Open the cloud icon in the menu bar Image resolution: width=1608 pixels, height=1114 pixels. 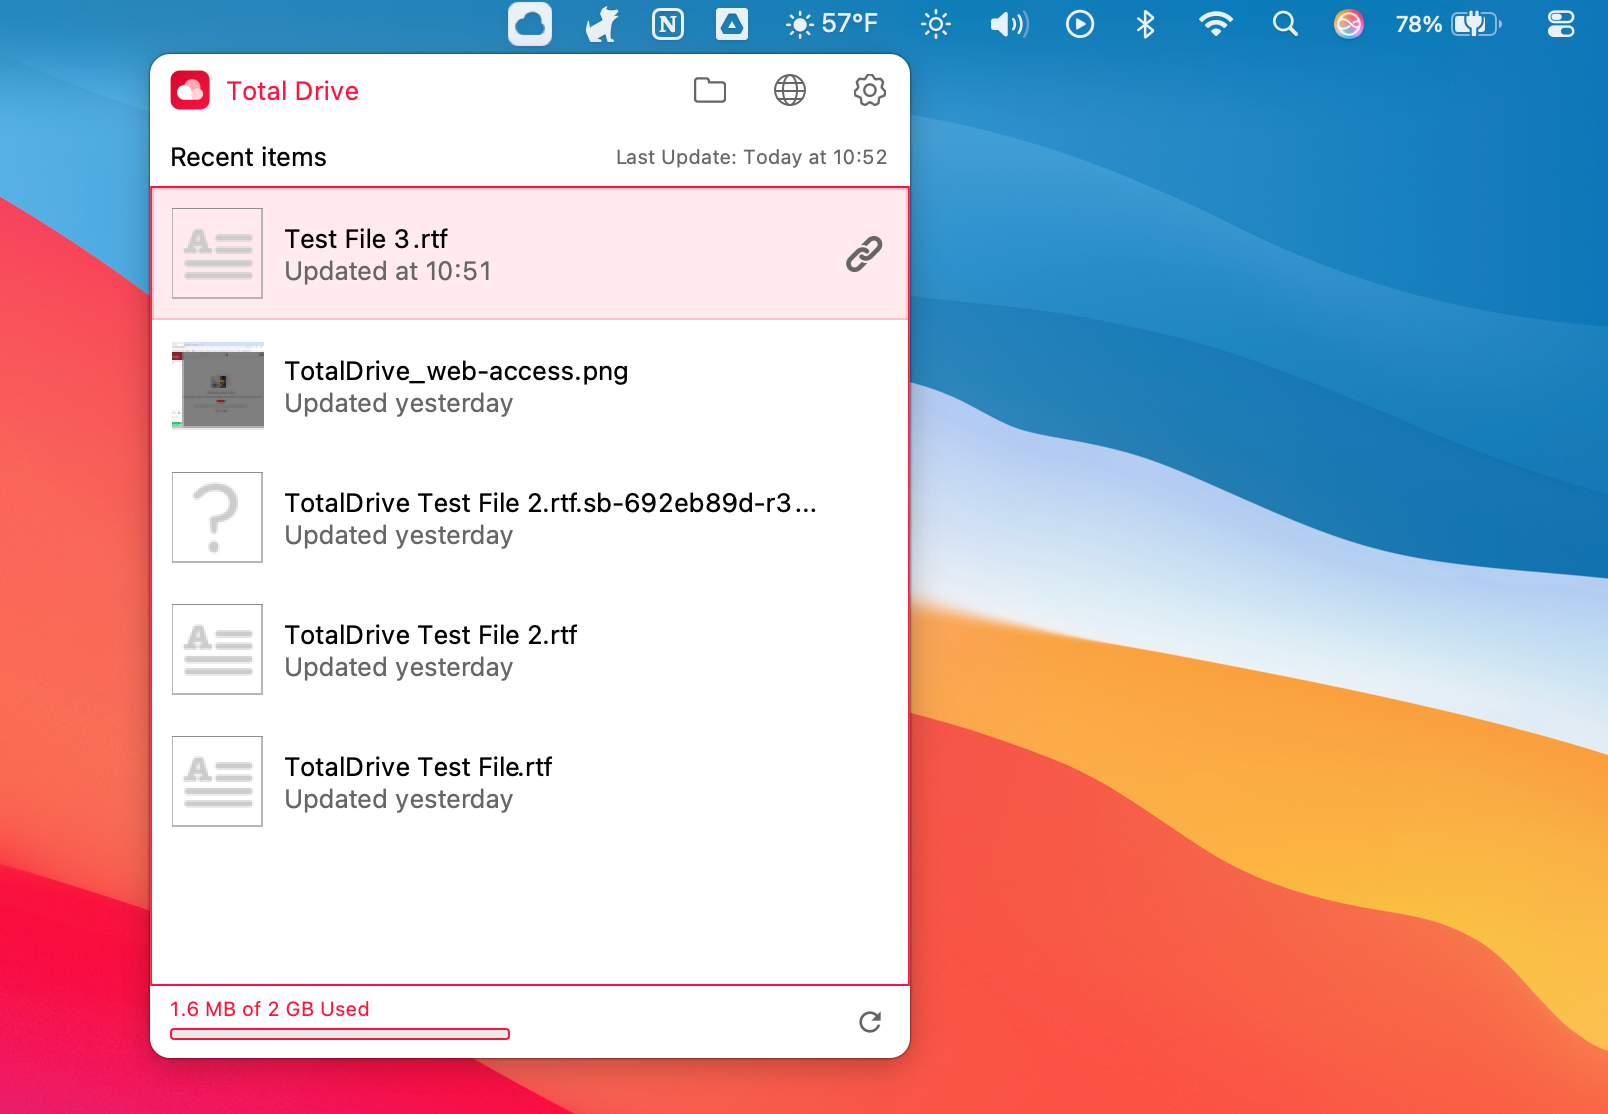click(529, 24)
